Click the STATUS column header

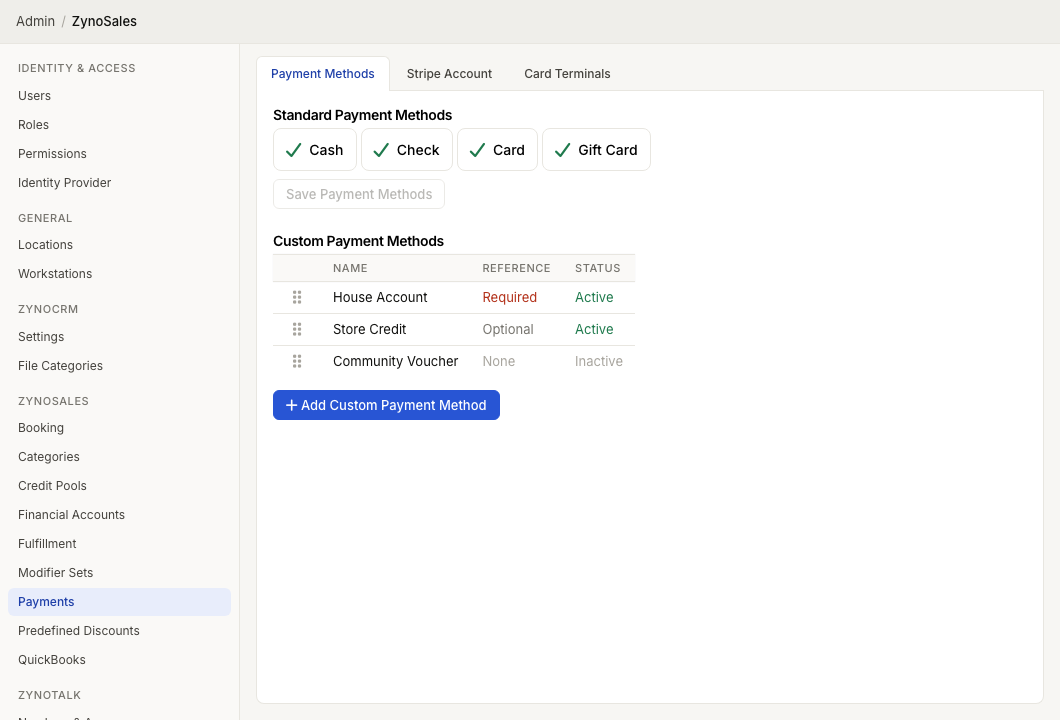point(598,268)
